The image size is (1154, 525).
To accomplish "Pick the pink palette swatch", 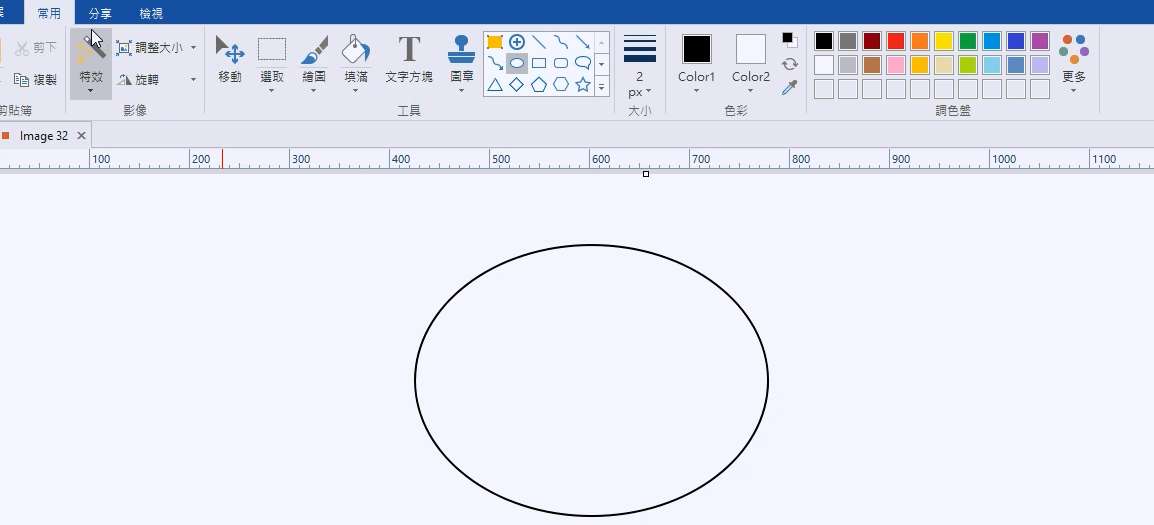I will [x=896, y=65].
